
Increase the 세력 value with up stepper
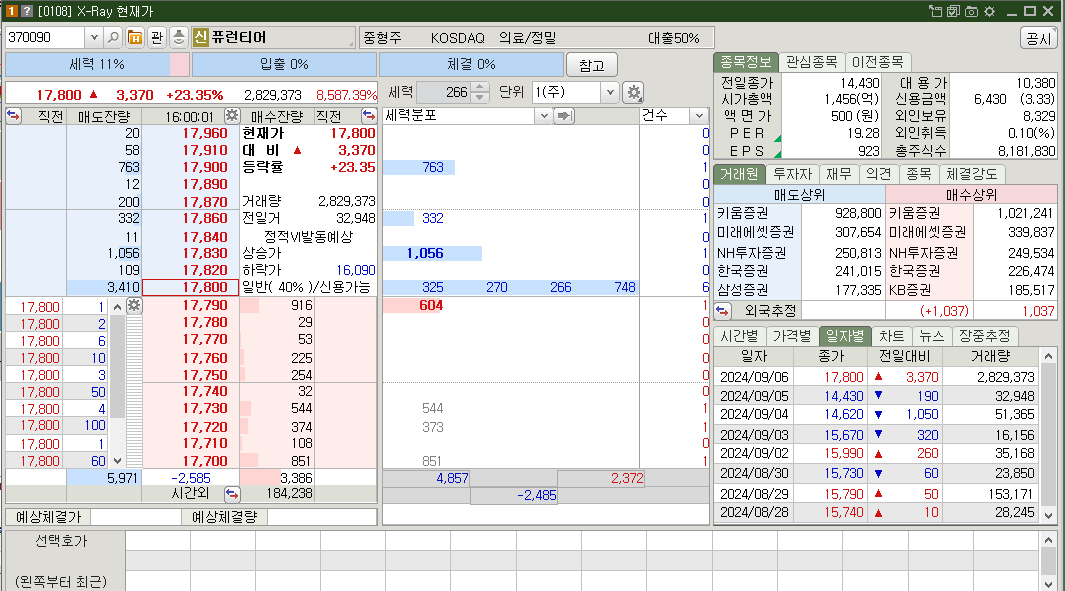click(x=480, y=87)
